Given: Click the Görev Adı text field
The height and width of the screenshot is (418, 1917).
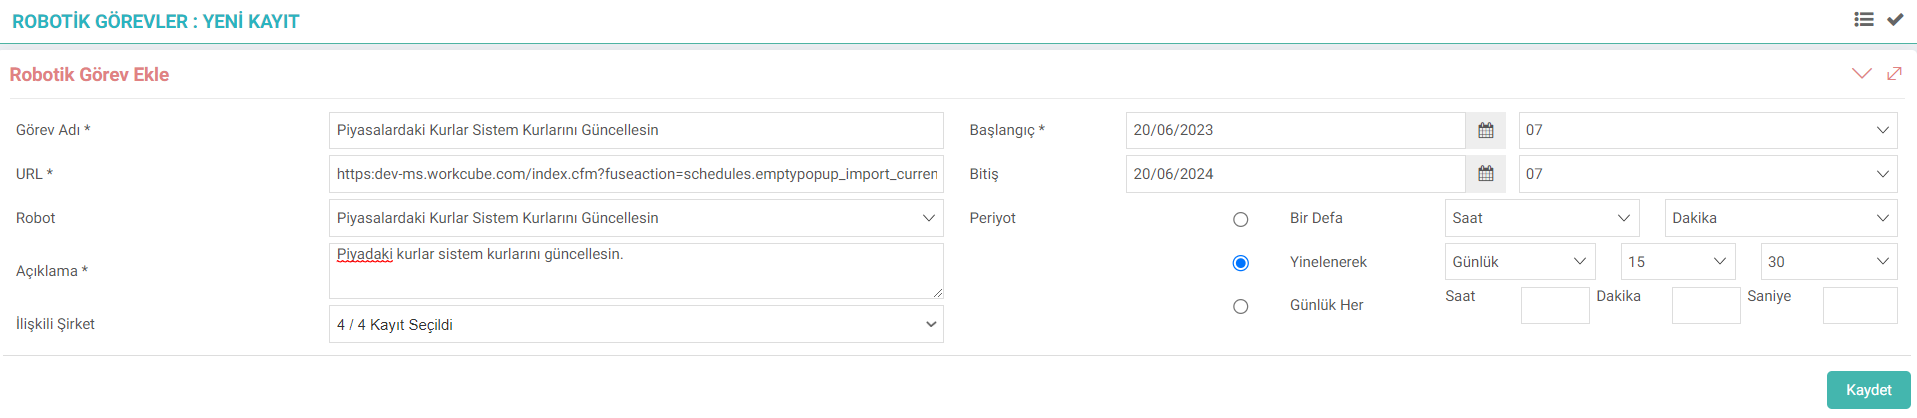Looking at the screenshot, I should tap(636, 131).
